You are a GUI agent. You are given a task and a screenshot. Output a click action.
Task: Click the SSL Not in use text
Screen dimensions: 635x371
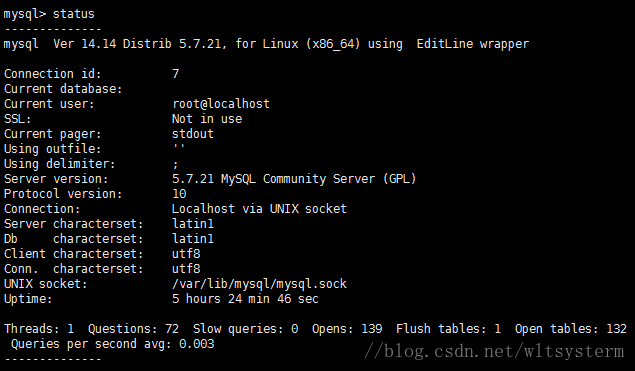[207, 119]
